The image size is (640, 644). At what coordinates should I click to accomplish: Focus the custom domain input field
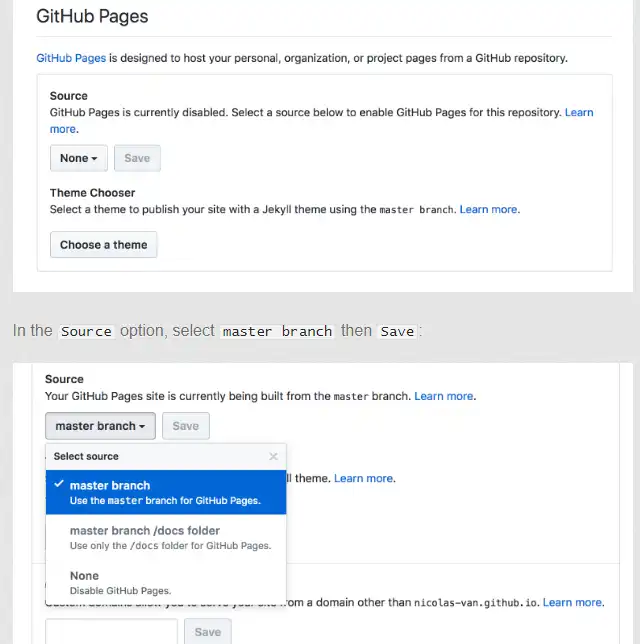pos(111,632)
